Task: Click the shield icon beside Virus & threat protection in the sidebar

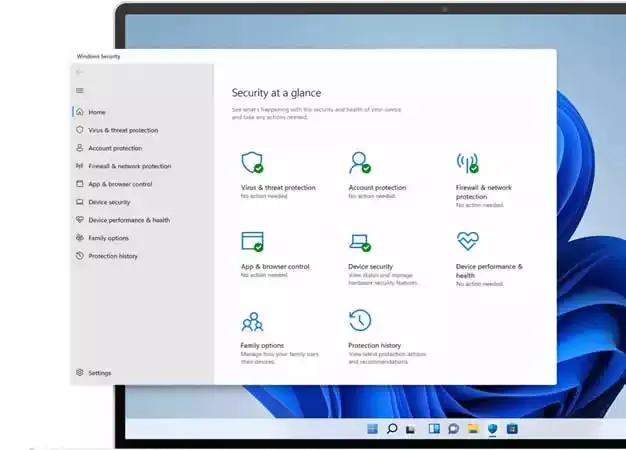Action: tap(80, 130)
